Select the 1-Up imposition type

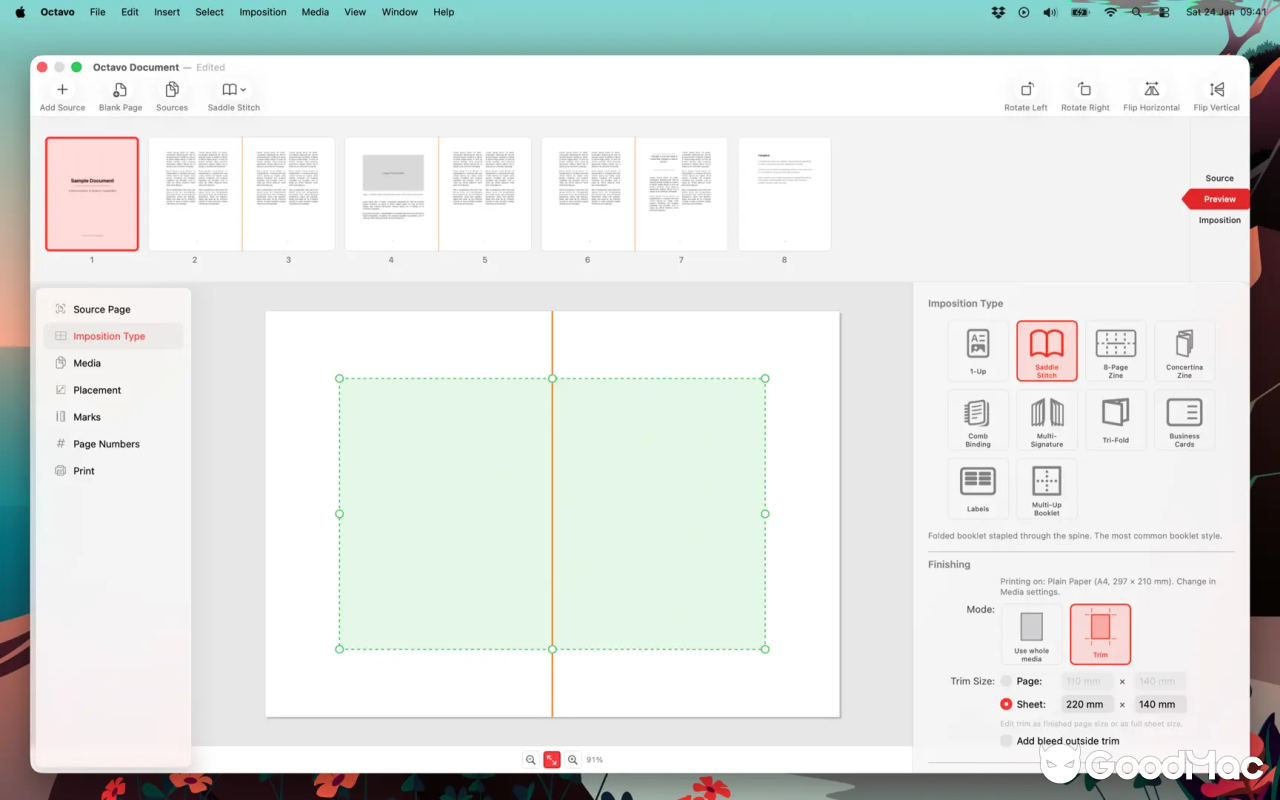click(978, 350)
